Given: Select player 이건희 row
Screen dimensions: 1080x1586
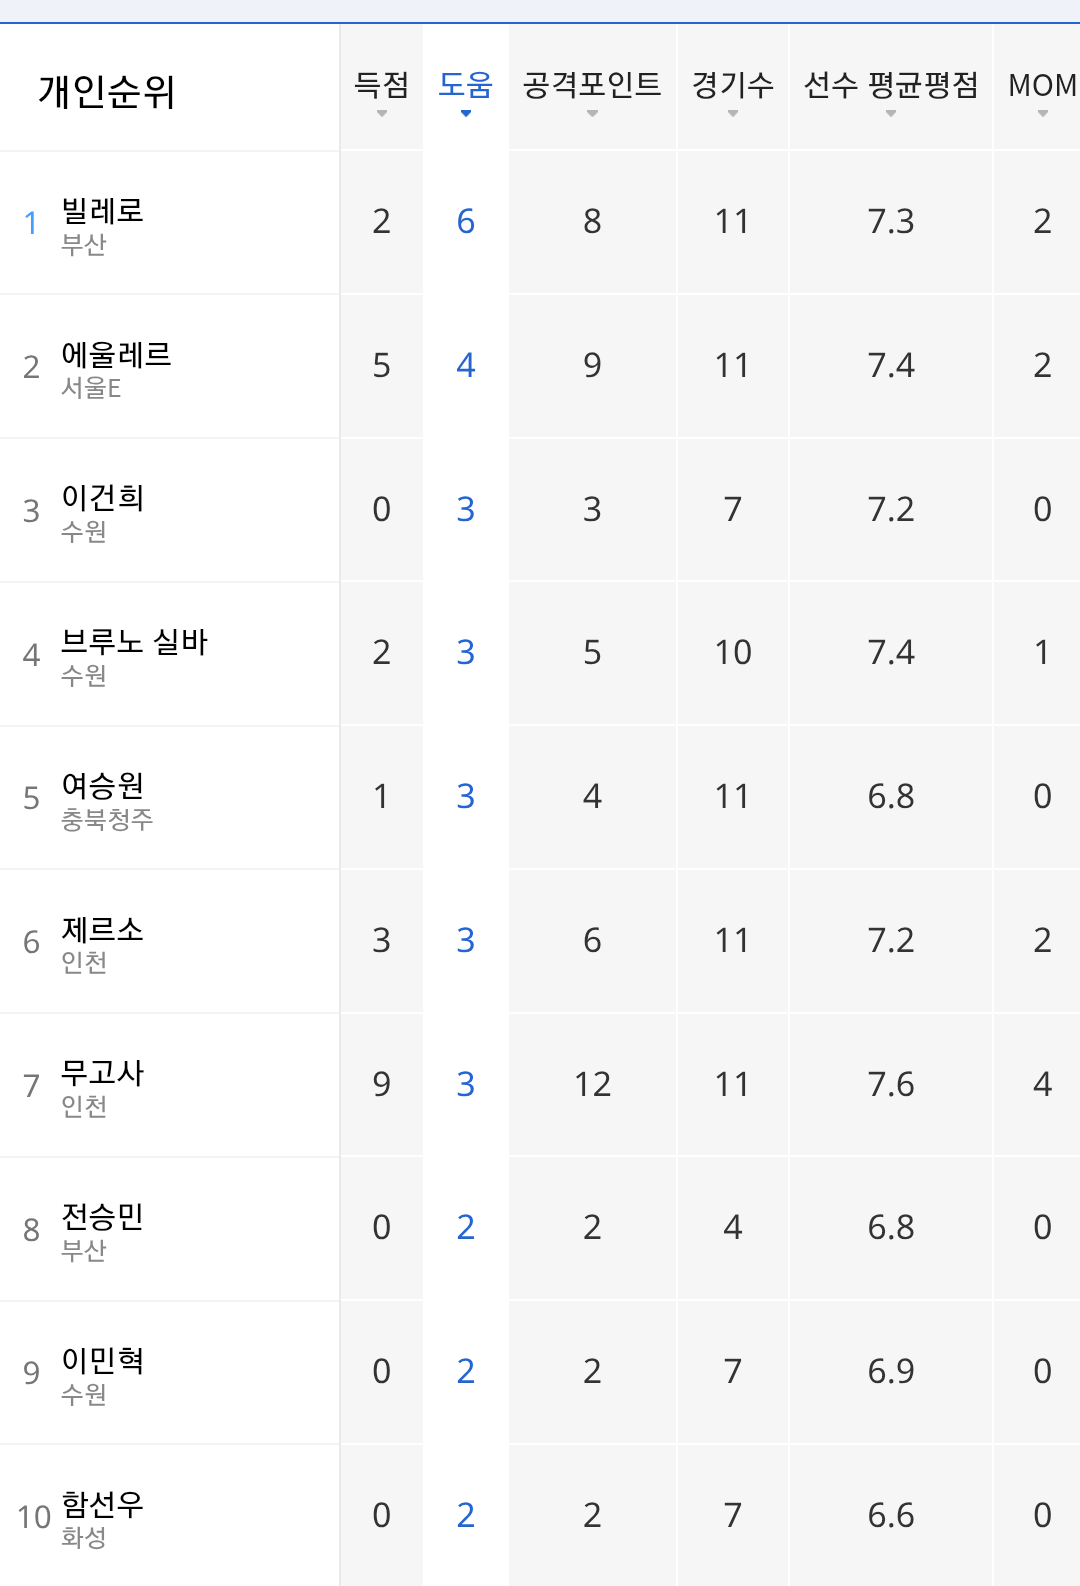Looking at the screenshot, I should [x=103, y=498].
